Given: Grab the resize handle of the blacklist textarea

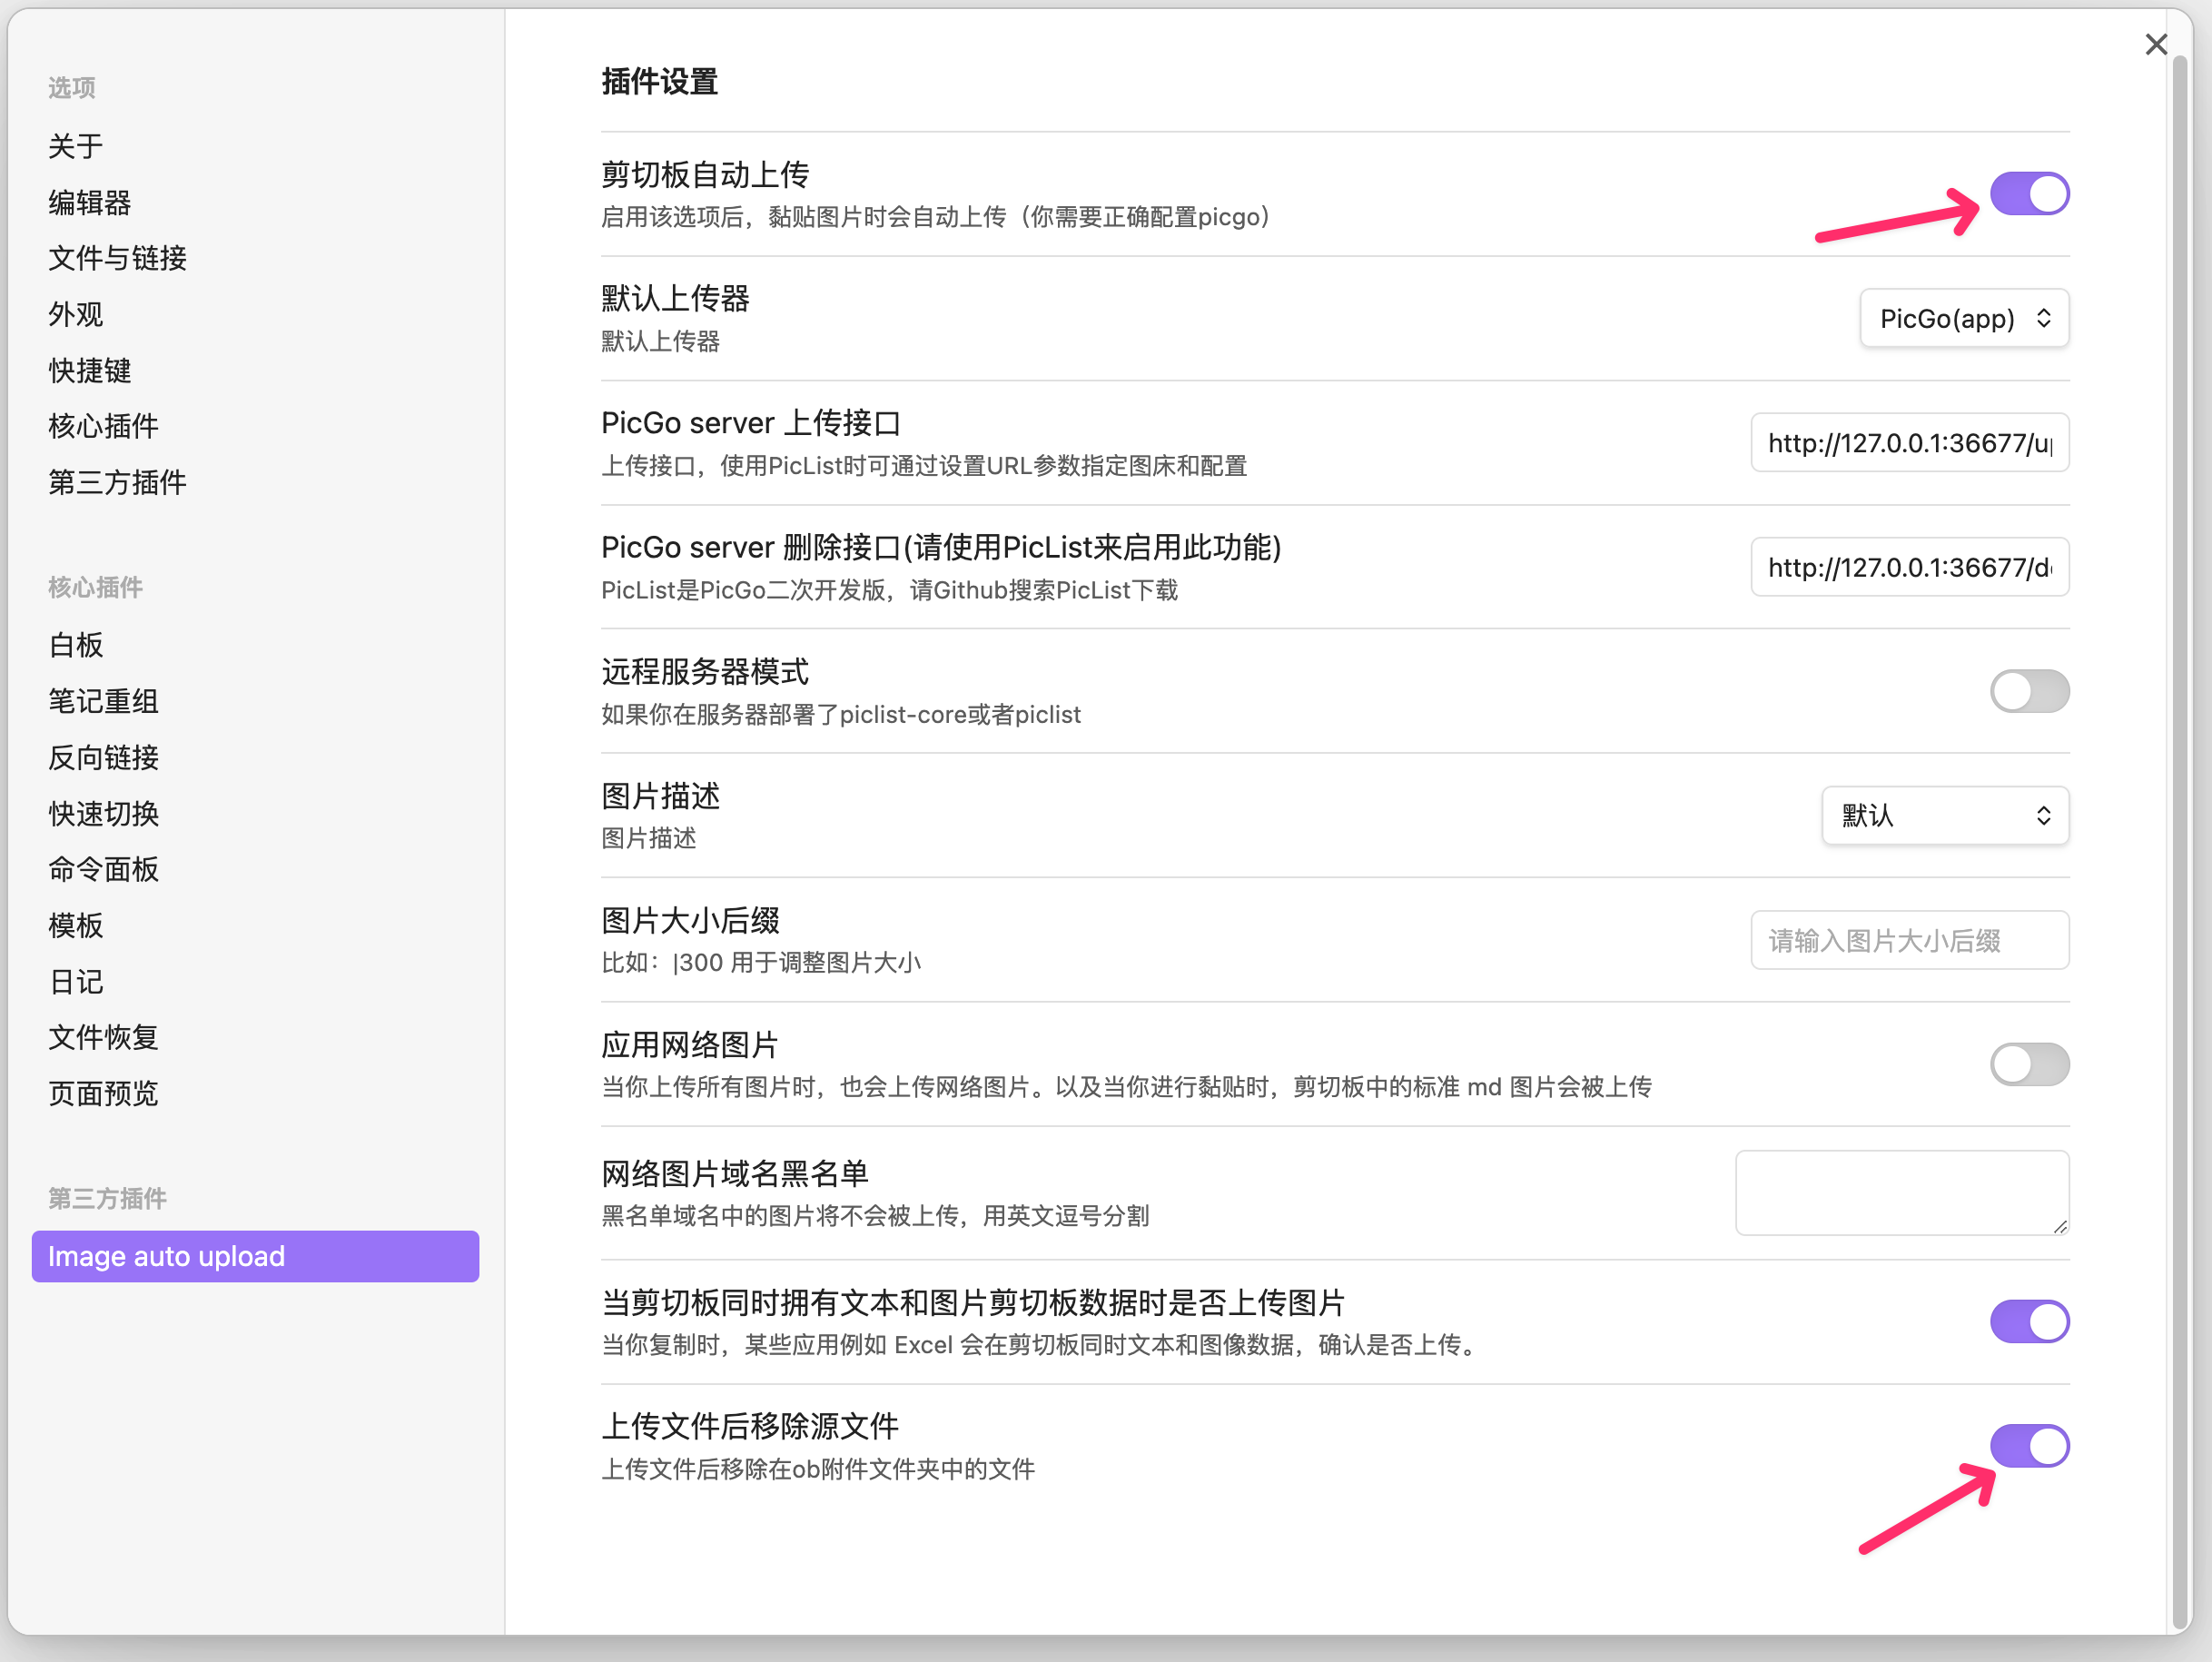Looking at the screenshot, I should [x=2060, y=1226].
